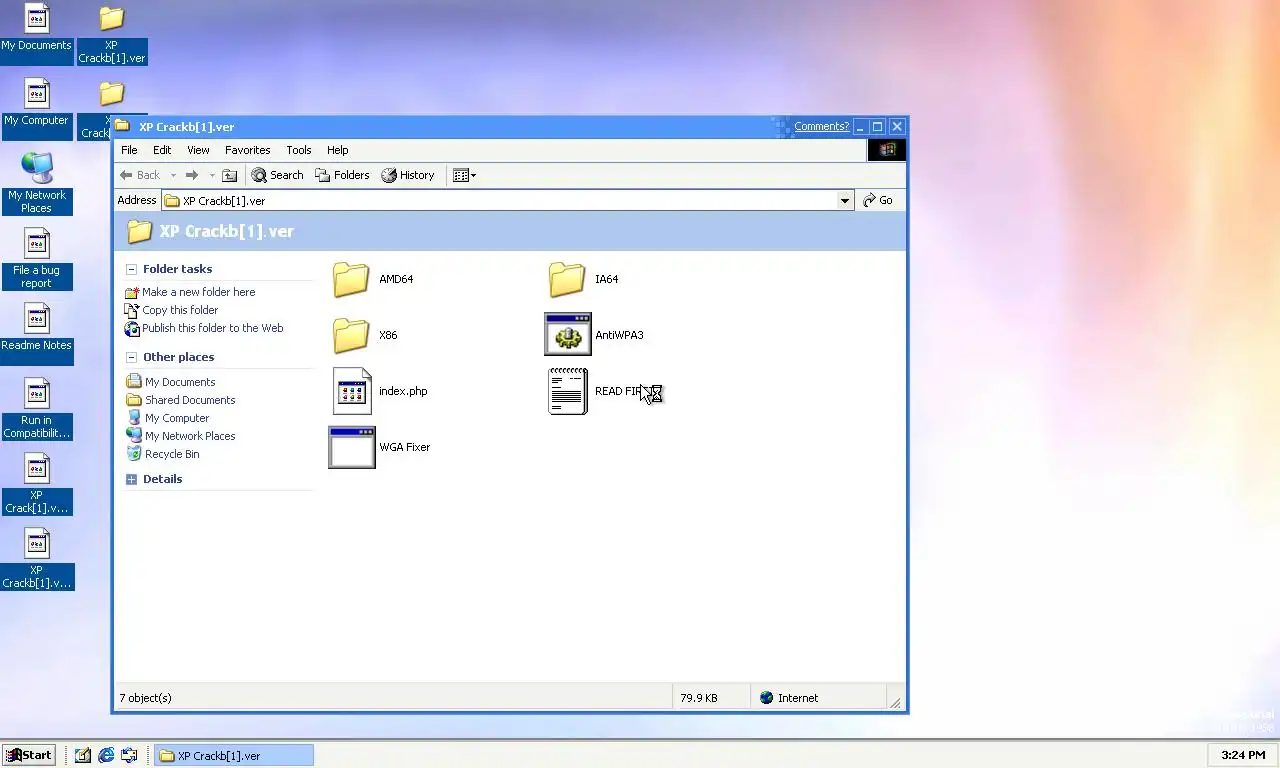
Task: Open the File menu
Action: (x=129, y=150)
